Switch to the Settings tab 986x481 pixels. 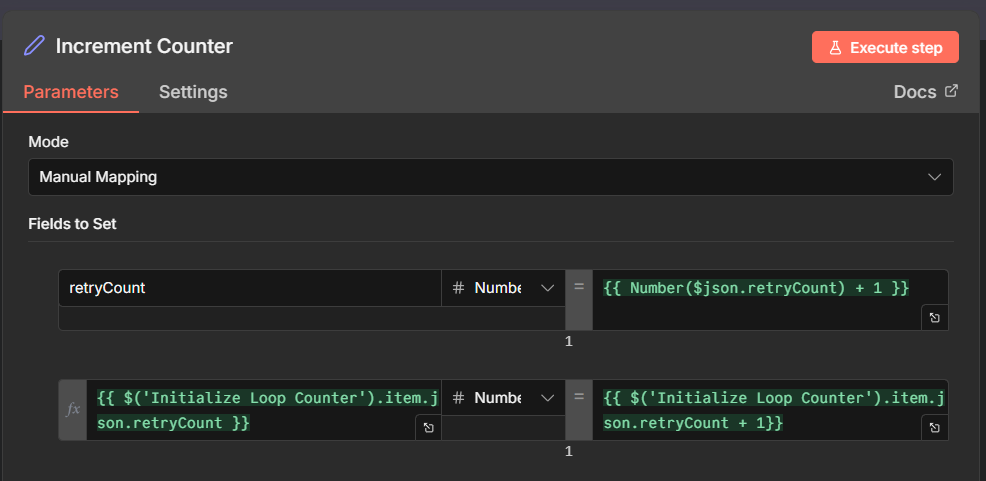193,92
